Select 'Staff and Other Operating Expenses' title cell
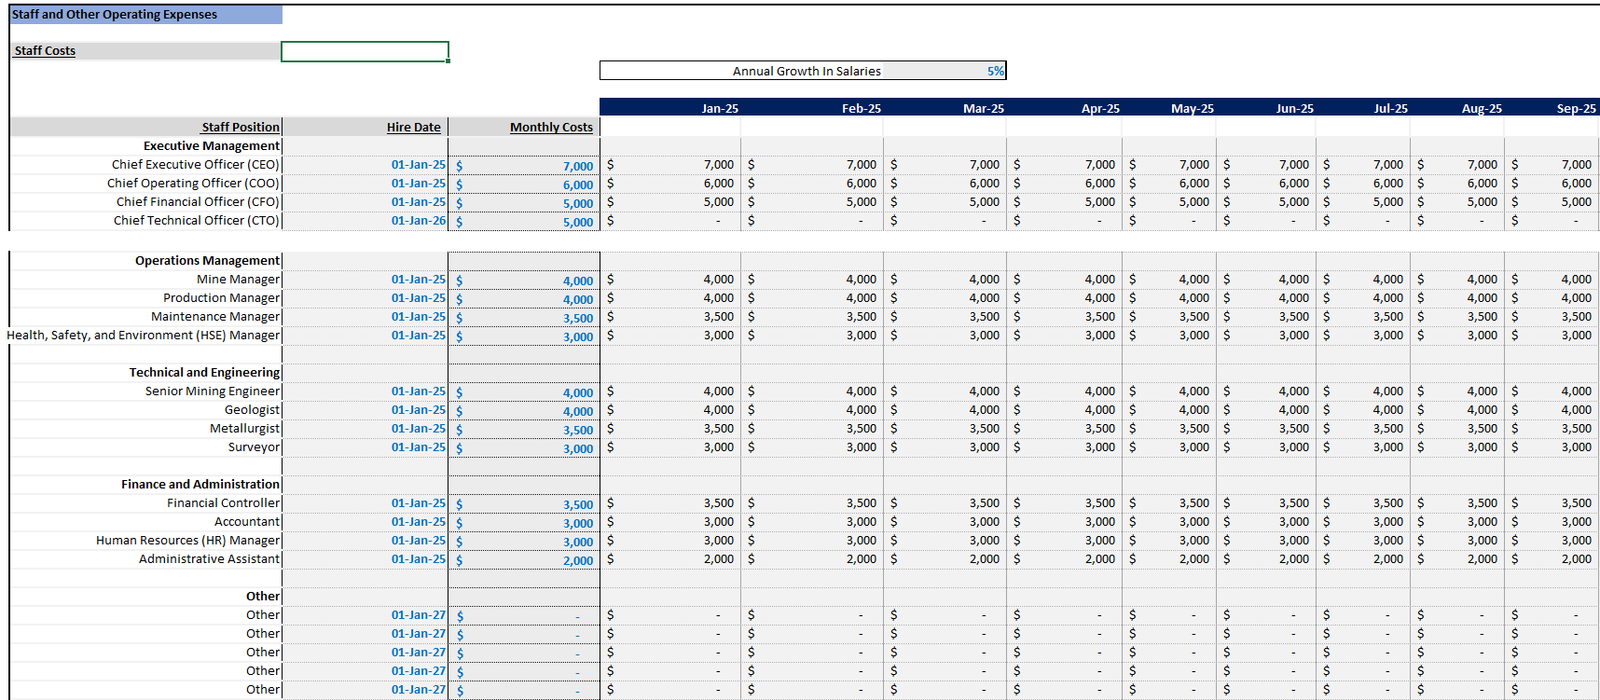This screenshot has width=1600, height=700. click(x=146, y=15)
